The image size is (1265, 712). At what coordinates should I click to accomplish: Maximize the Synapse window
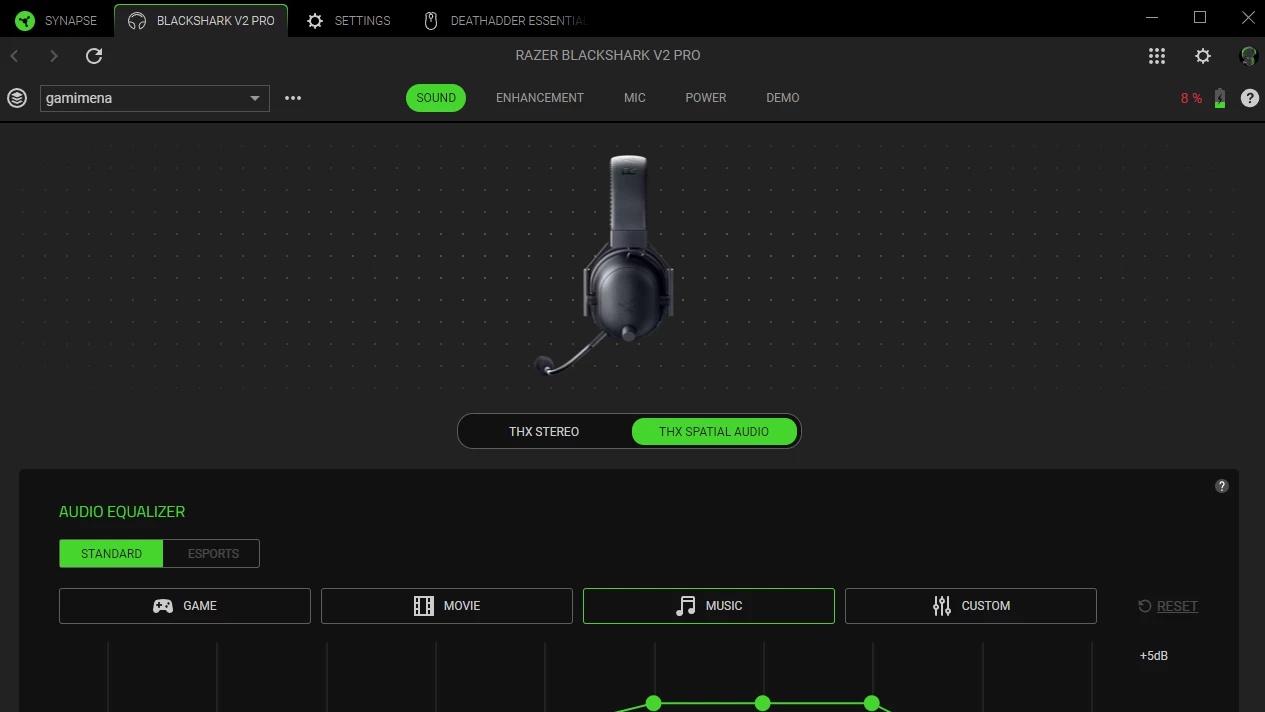point(1200,18)
